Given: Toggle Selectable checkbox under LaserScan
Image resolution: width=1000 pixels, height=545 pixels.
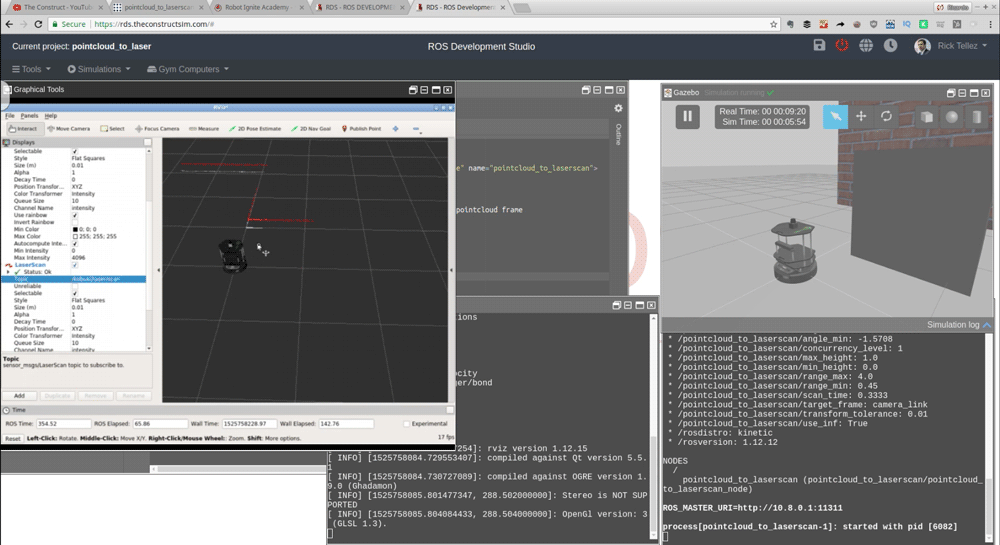Looking at the screenshot, I should (x=75, y=293).
